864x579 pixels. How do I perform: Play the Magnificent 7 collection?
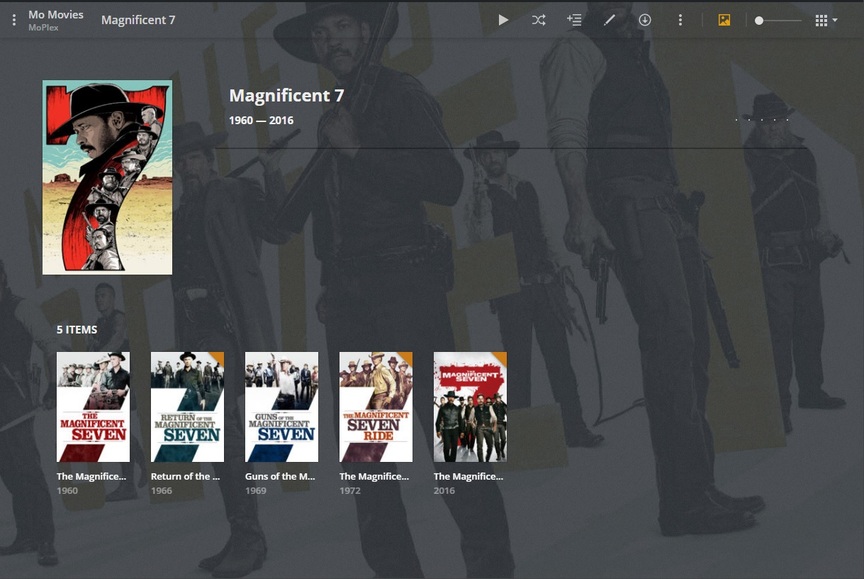point(503,20)
